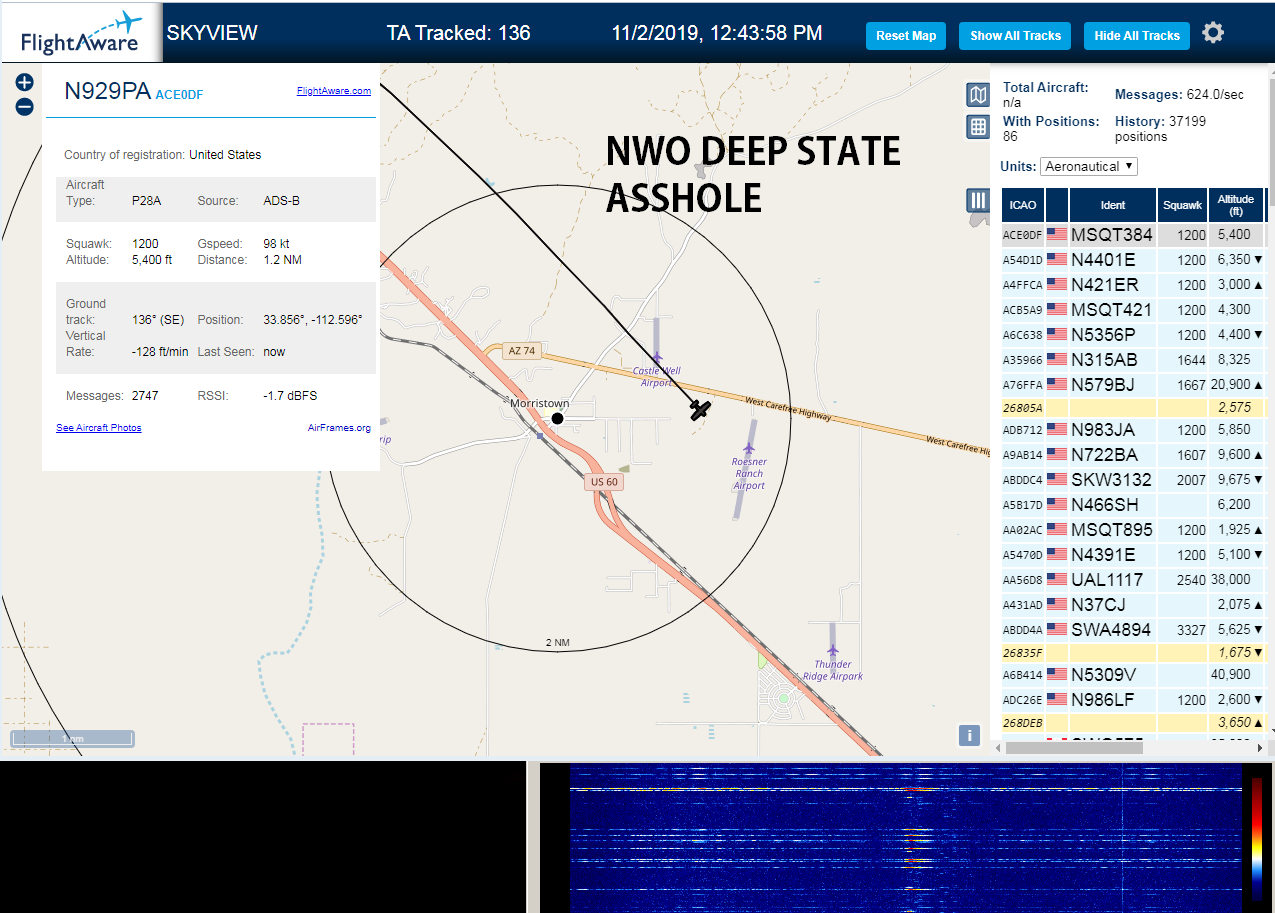Click the FlightAware logo
The image size is (1275, 913).
pyautogui.click(x=80, y=33)
